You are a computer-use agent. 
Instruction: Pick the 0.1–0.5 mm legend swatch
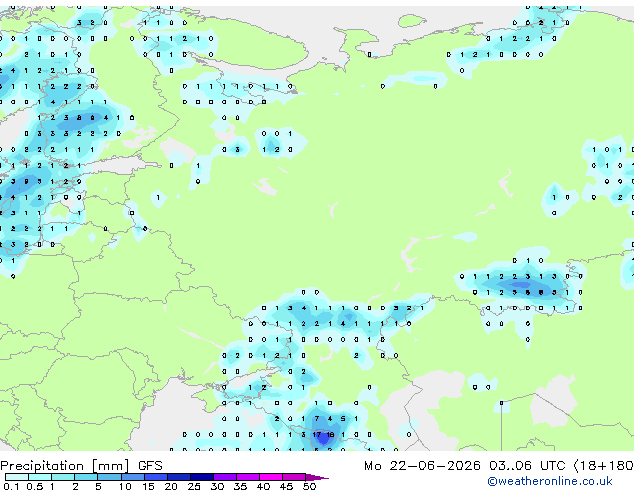tap(17, 477)
